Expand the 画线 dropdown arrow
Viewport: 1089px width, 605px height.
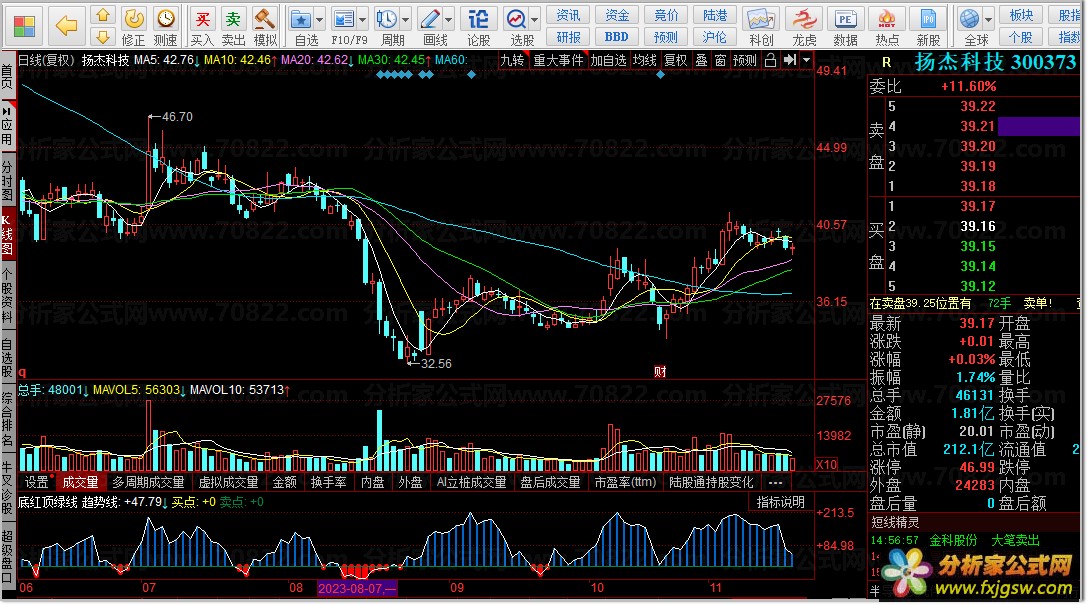coord(449,19)
